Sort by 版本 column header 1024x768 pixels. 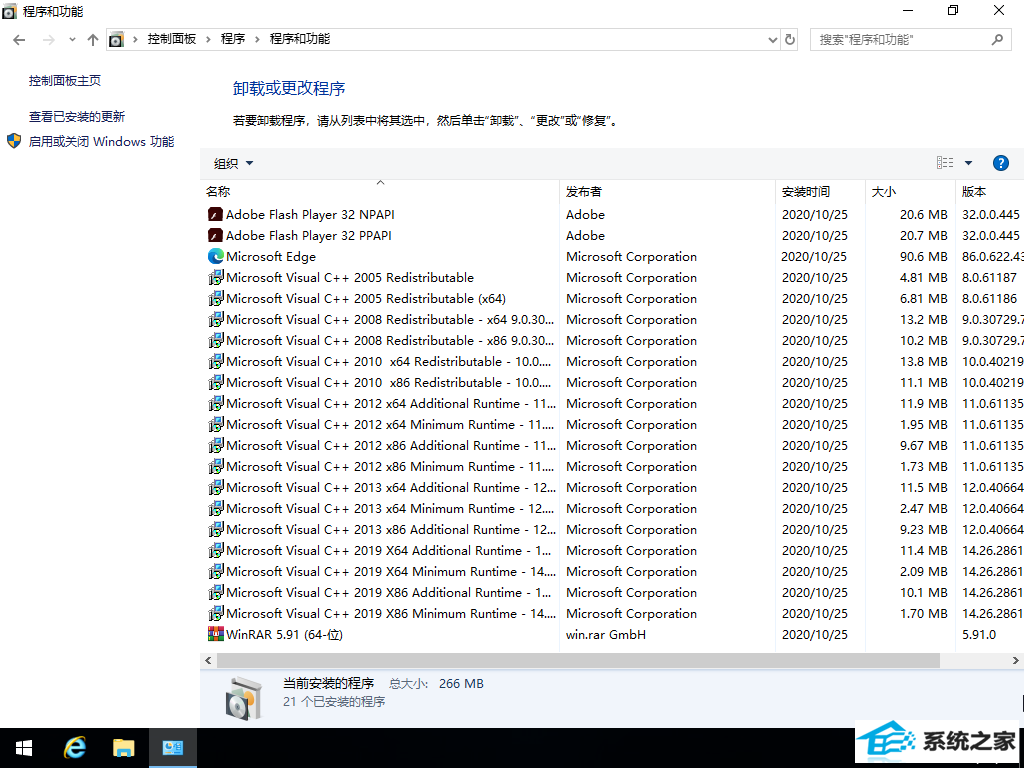coord(990,191)
